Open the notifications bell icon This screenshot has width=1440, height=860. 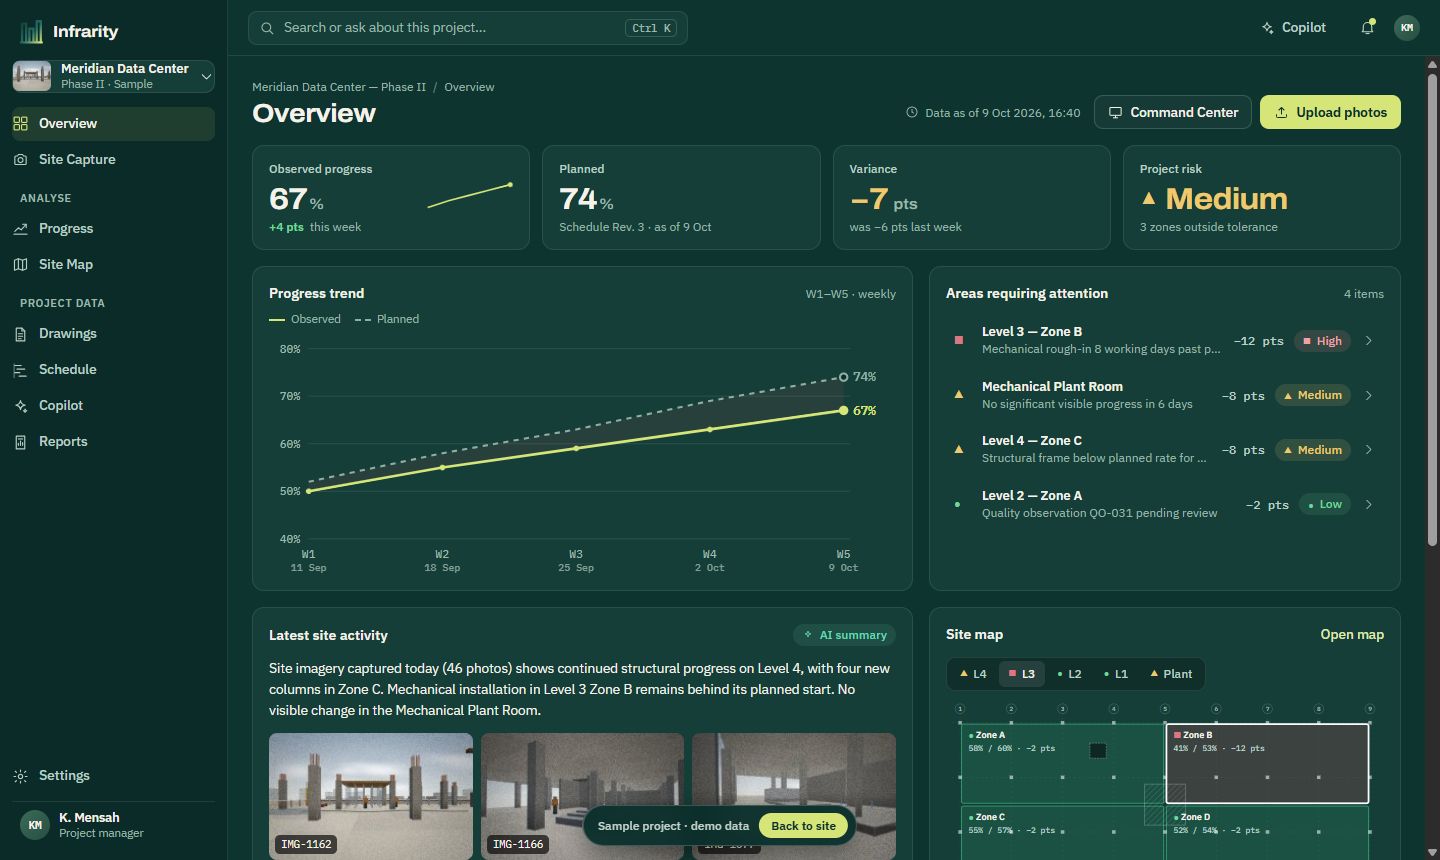coord(1367,28)
